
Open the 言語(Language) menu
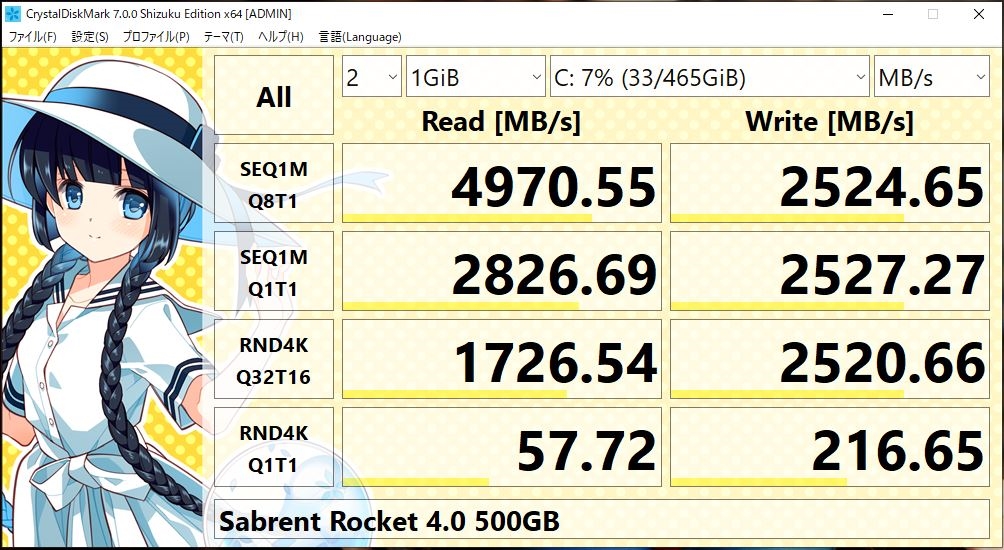pyautogui.click(x=360, y=37)
